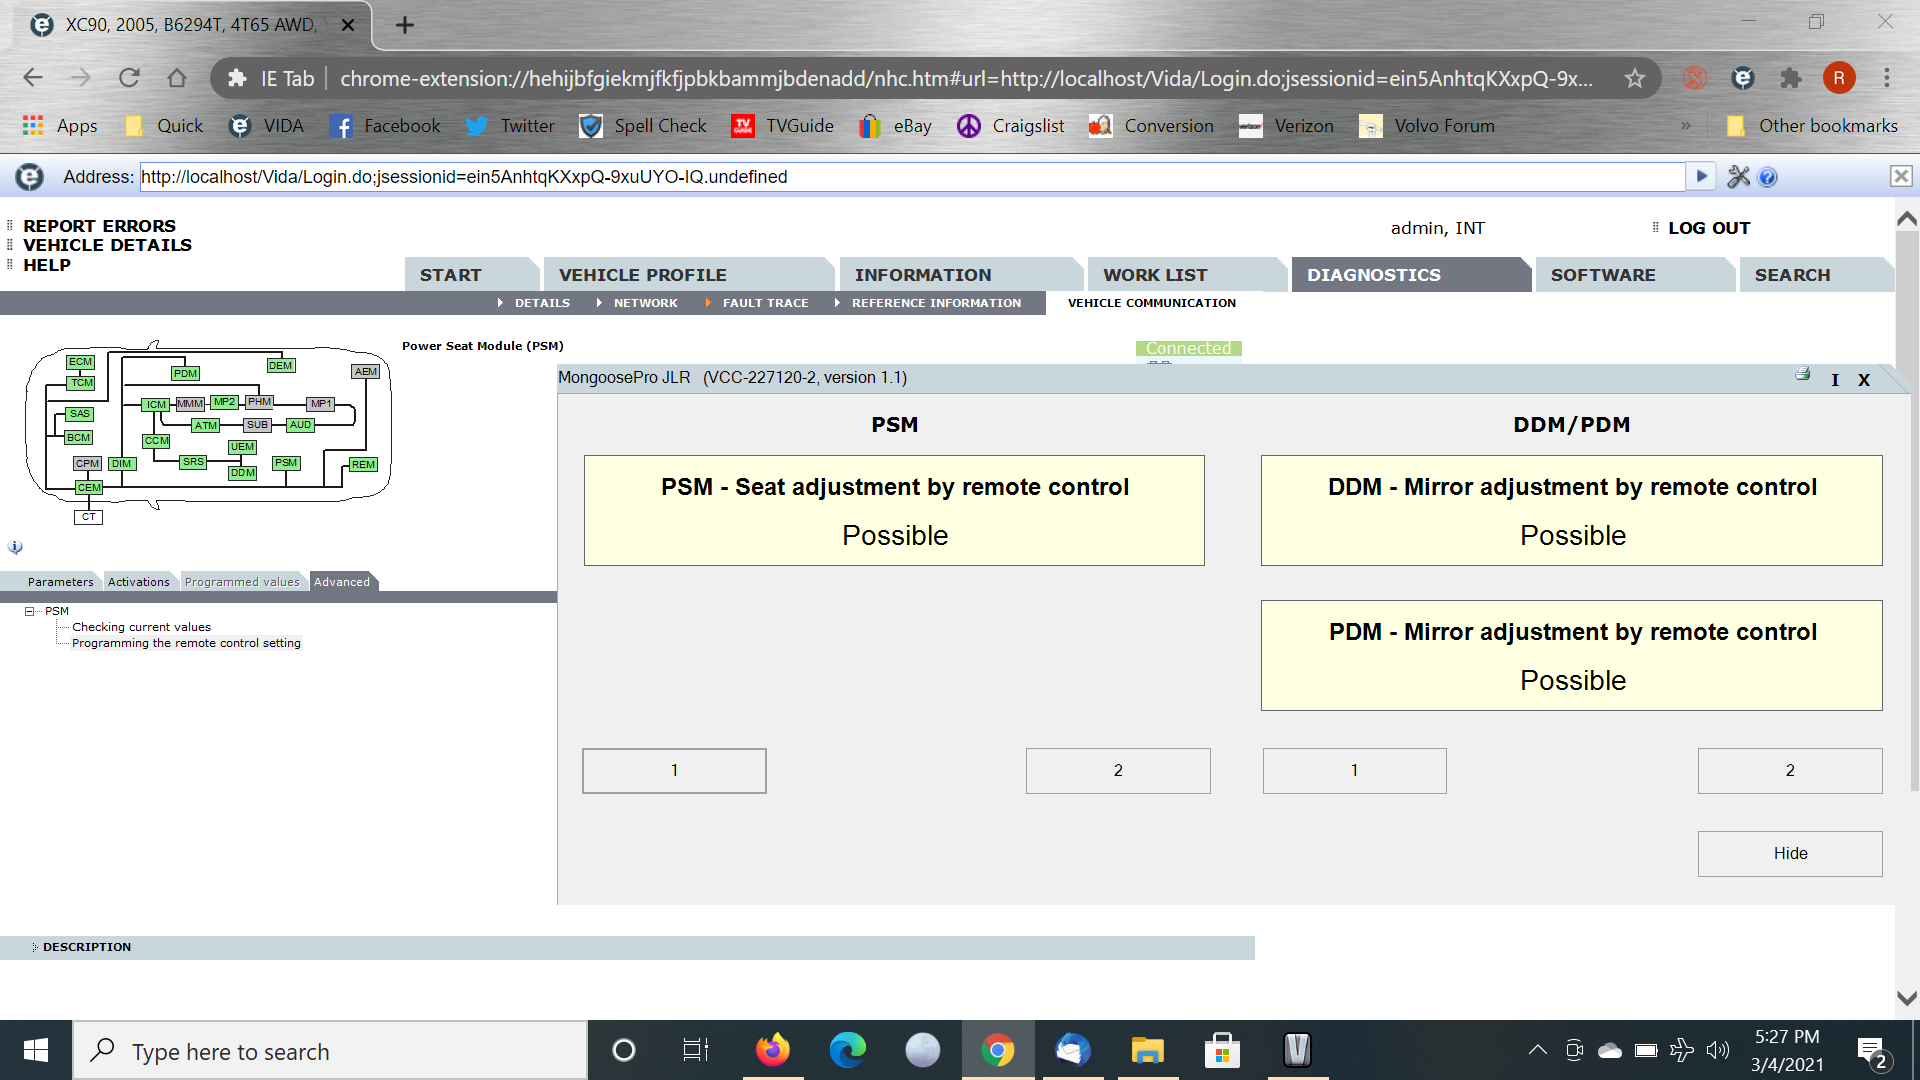The image size is (1920, 1080).
Task: Click the IE Tab help question icon
Action: click(1767, 177)
